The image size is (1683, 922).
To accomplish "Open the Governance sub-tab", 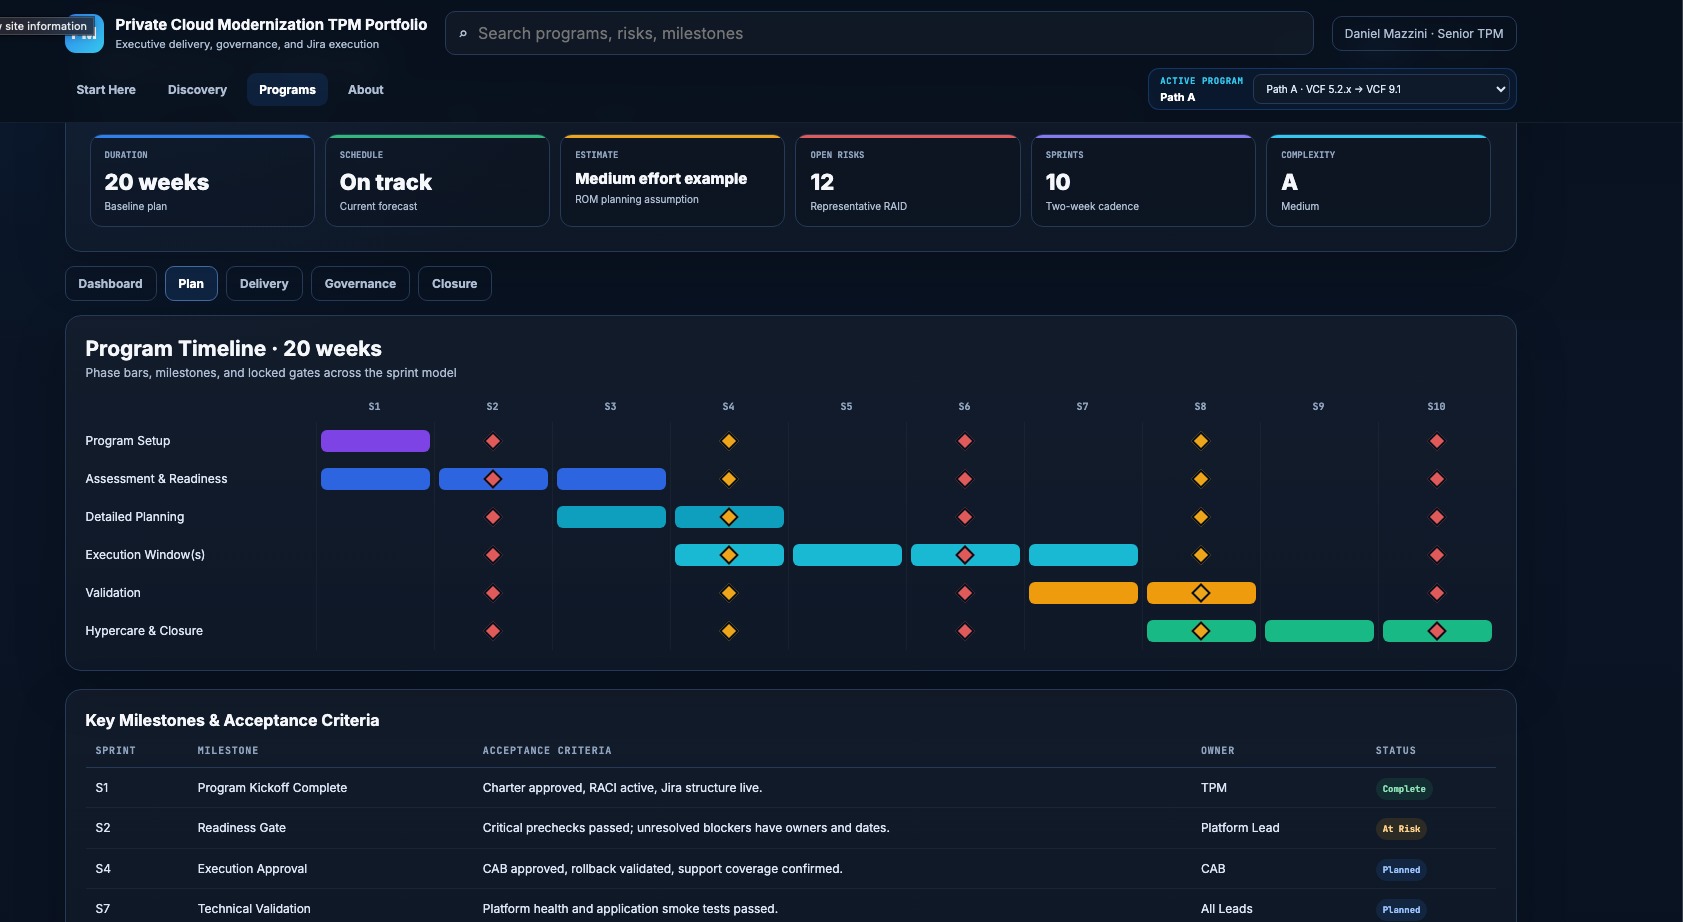I will pos(360,284).
